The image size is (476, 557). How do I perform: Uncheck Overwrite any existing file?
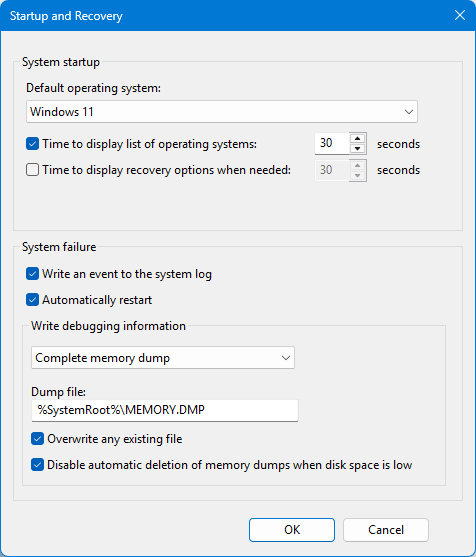click(x=37, y=439)
